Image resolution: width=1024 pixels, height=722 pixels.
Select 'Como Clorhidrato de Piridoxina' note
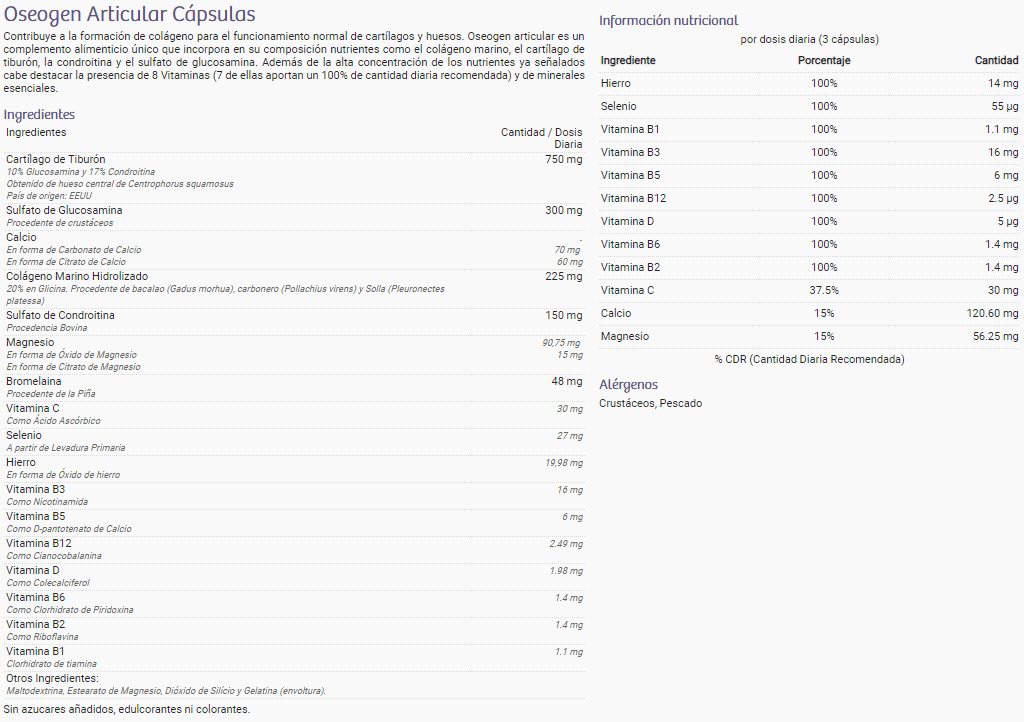(70, 610)
